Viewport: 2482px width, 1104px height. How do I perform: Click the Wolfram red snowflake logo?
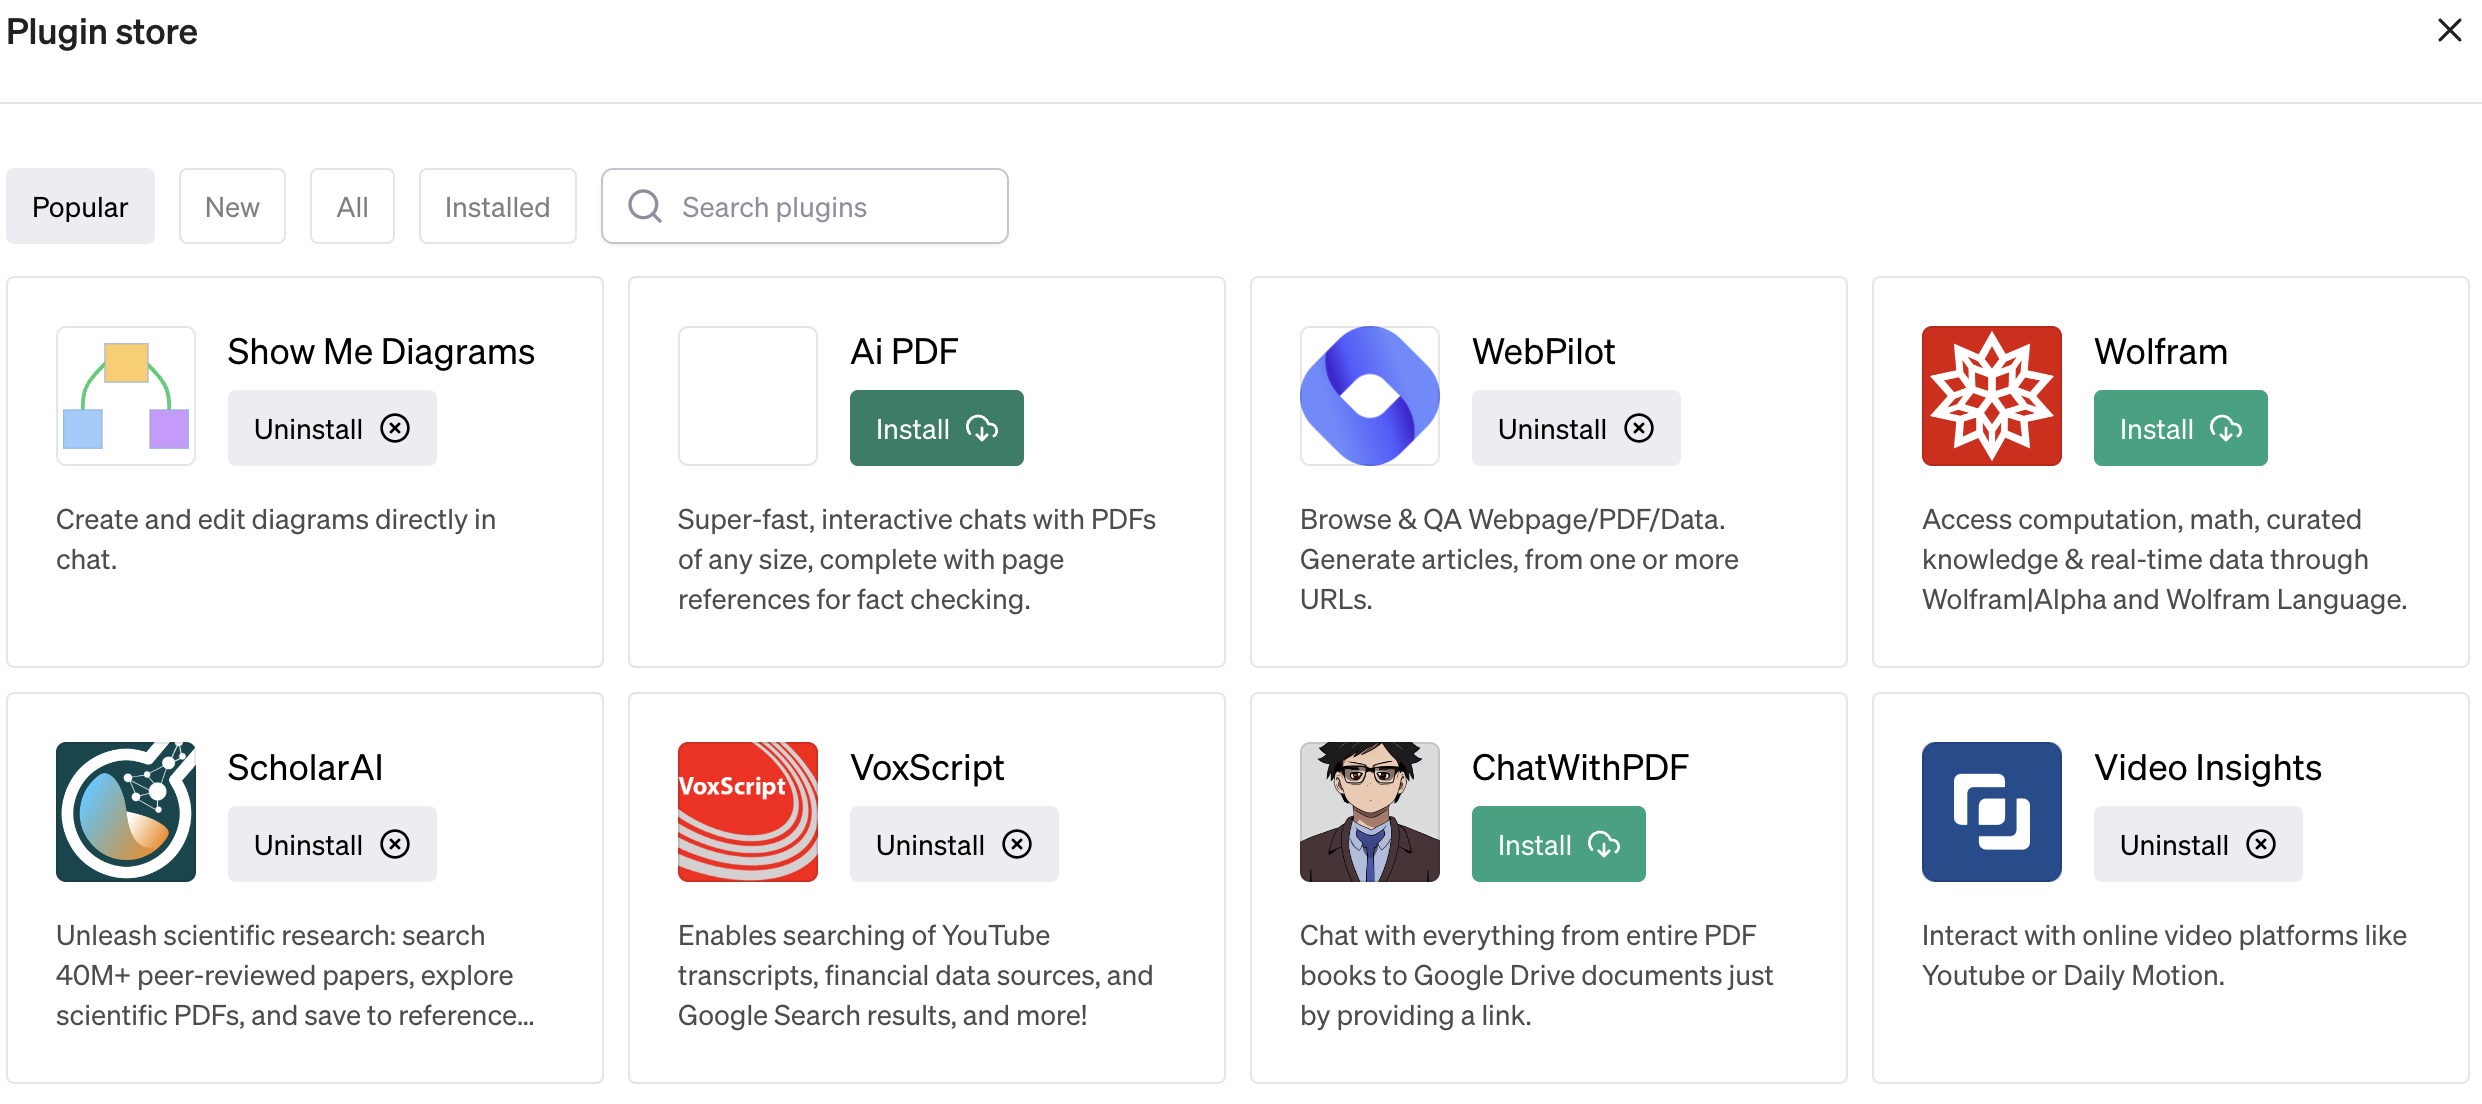coord(1992,396)
